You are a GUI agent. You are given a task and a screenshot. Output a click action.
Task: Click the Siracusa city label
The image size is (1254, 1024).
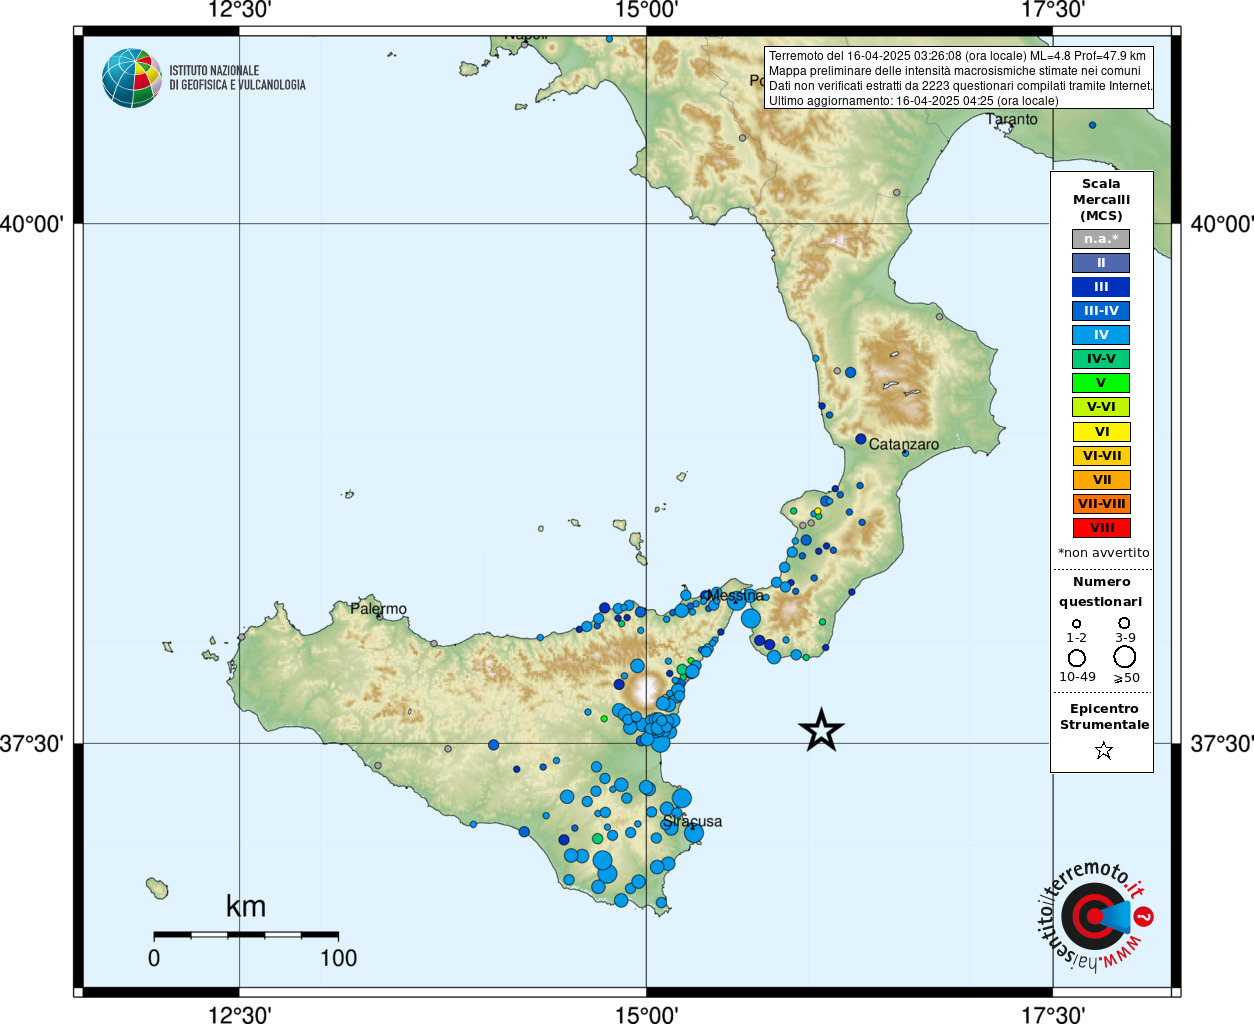[x=692, y=822]
